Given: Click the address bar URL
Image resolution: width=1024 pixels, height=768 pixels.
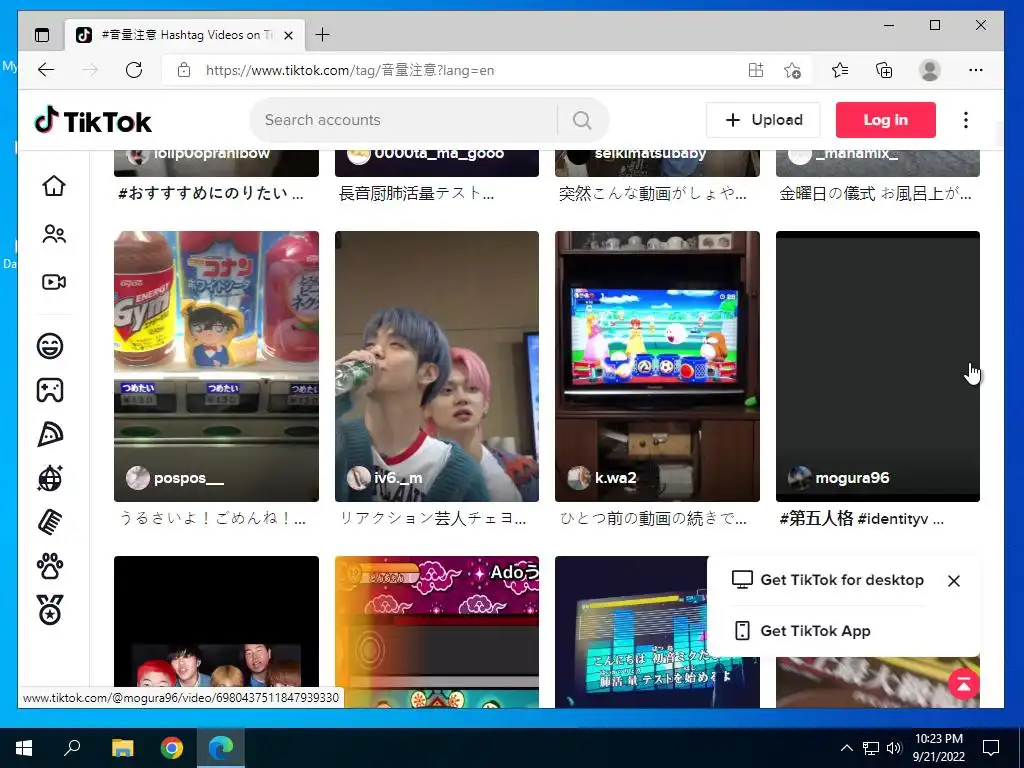Looking at the screenshot, I should [349, 70].
